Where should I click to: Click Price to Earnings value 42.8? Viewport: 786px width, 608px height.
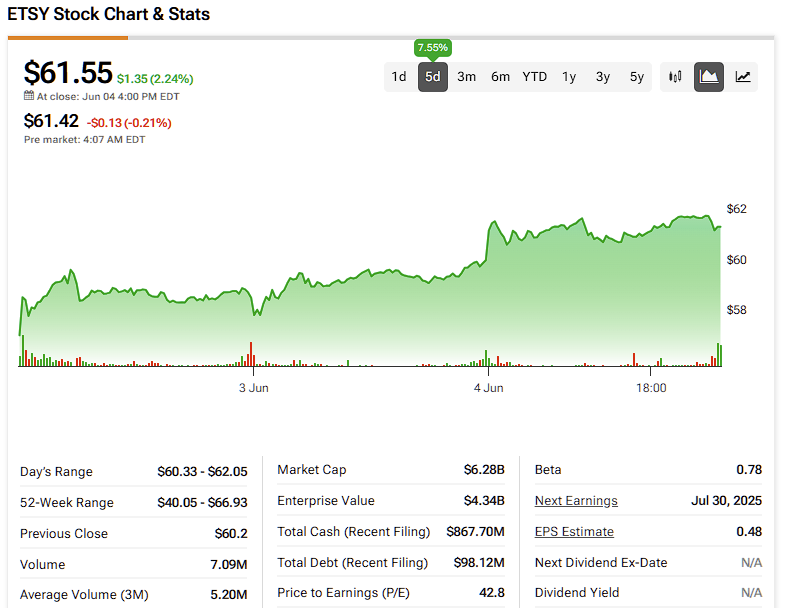[492, 593]
